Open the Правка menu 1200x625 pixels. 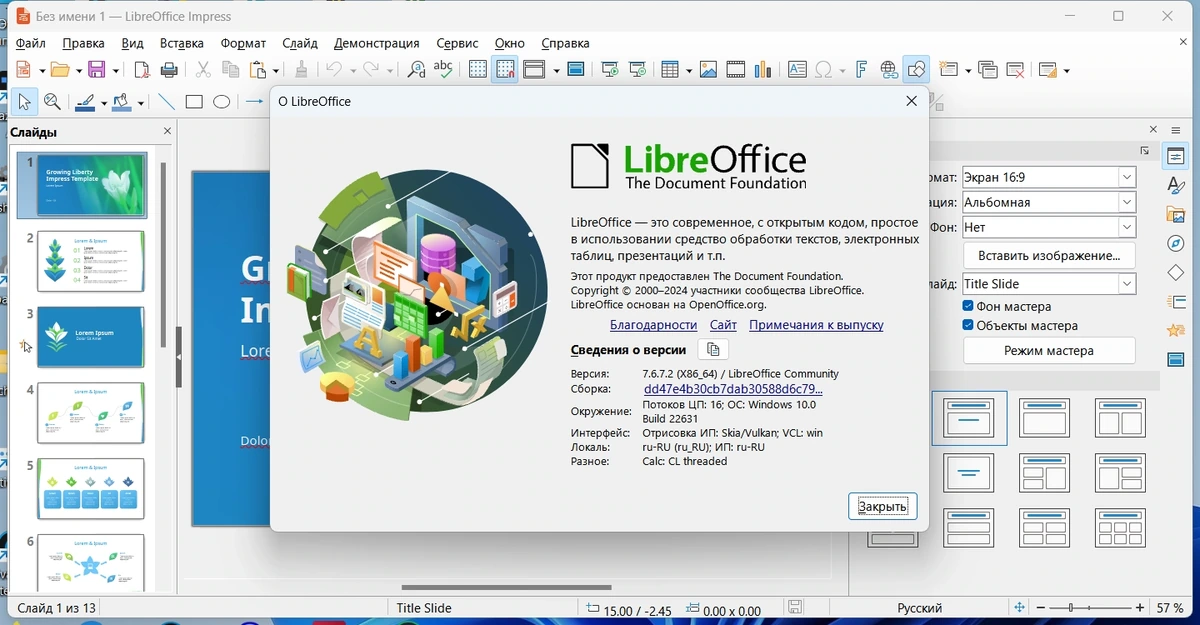click(x=83, y=43)
